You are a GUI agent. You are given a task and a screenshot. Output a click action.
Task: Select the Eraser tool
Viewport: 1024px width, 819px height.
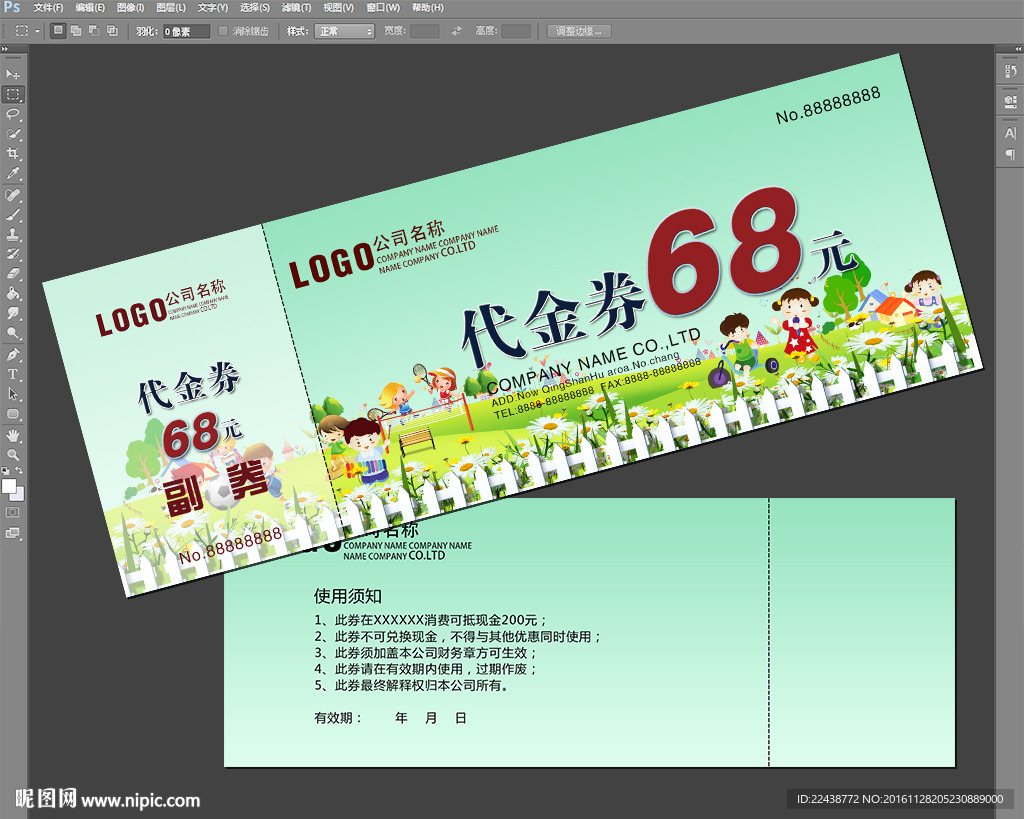click(x=13, y=274)
